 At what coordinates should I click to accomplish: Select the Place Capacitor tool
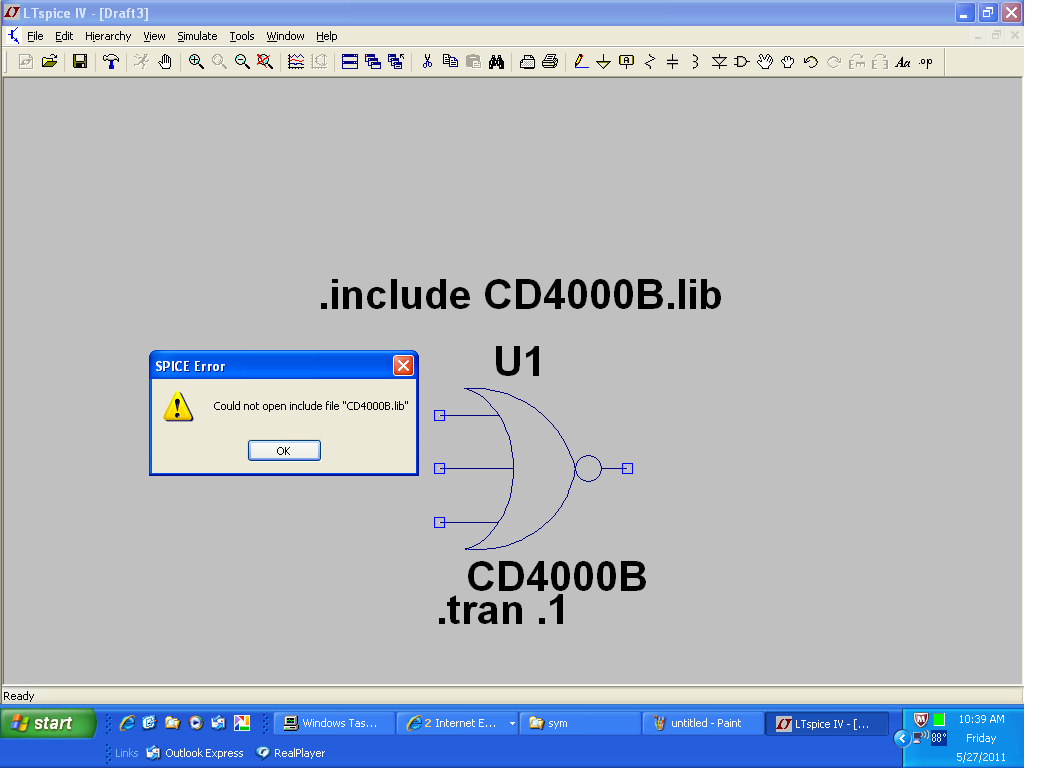click(x=673, y=62)
